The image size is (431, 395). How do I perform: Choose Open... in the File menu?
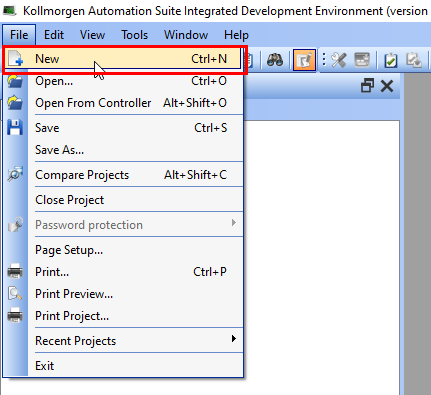tap(123, 81)
